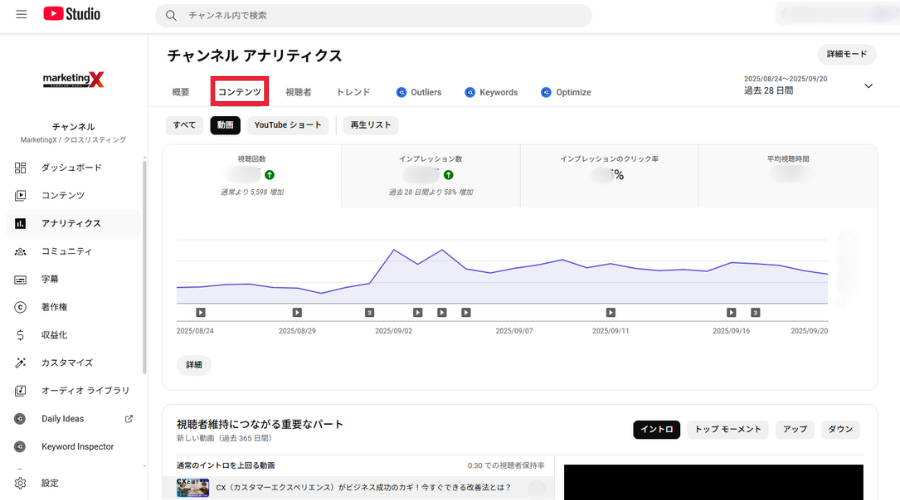The width and height of the screenshot is (900, 500).
Task: Expand the 過去 28 日間 date range dropdown
Action: (867, 86)
